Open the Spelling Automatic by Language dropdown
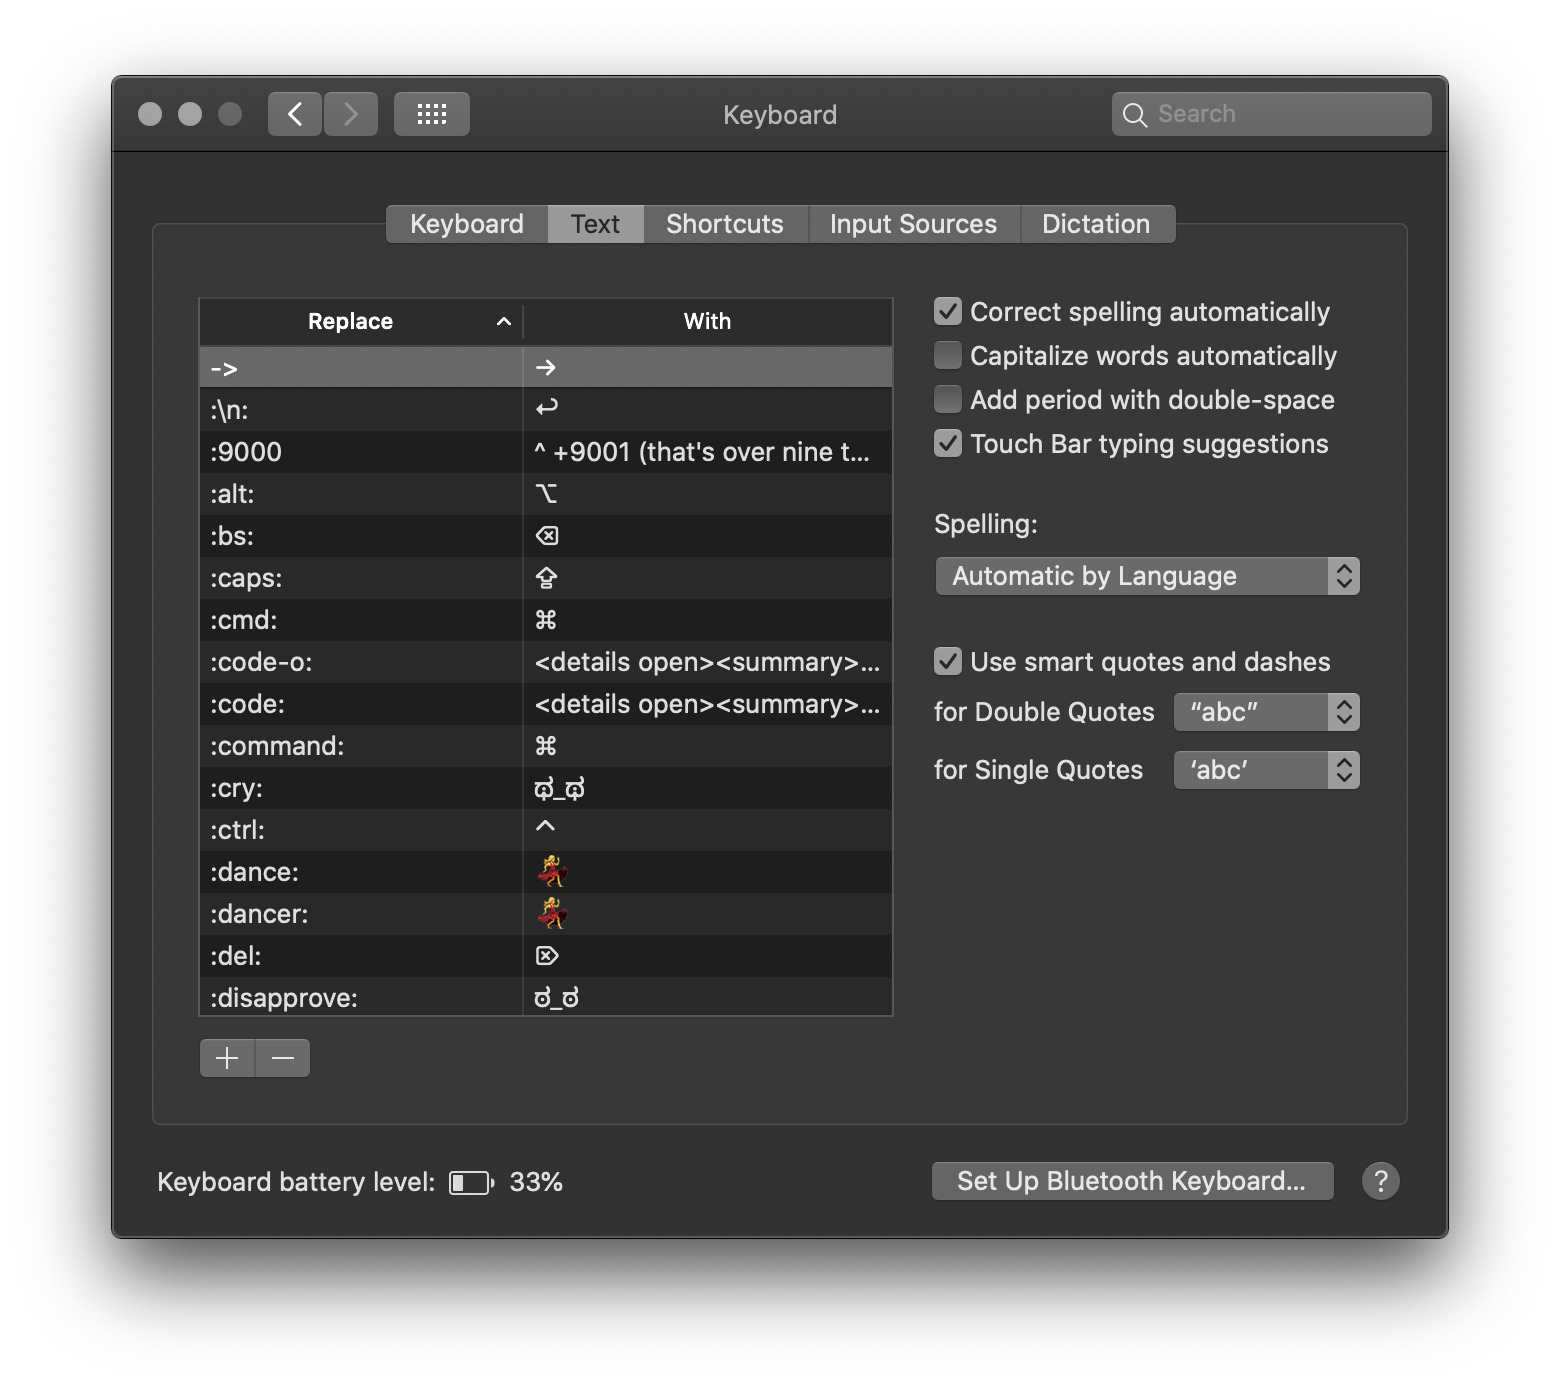 click(x=1147, y=576)
